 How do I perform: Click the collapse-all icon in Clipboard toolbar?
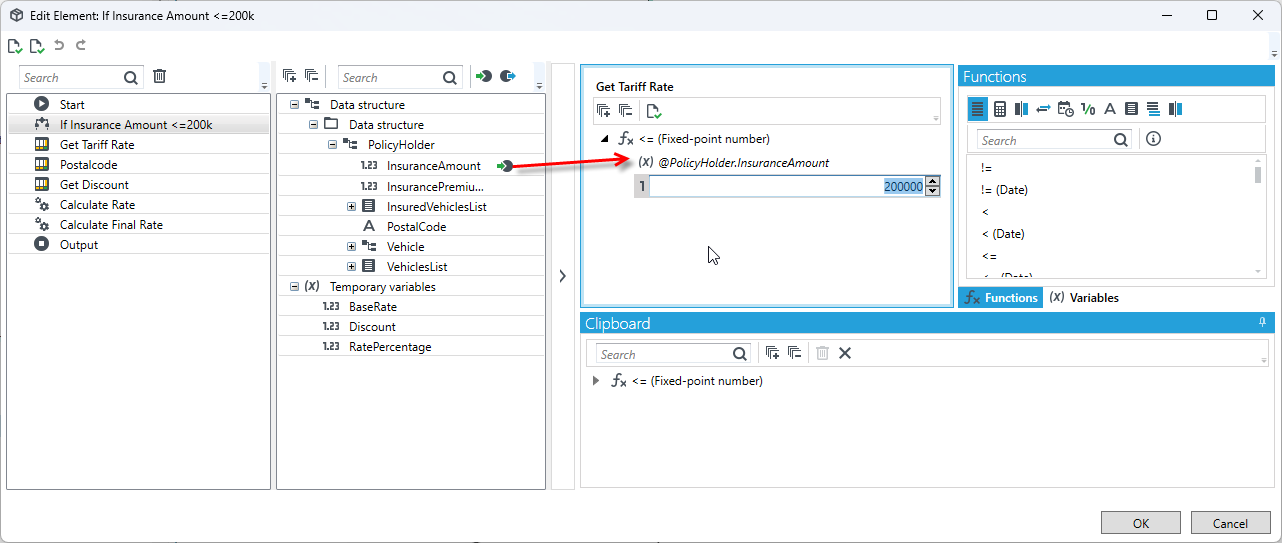794,353
